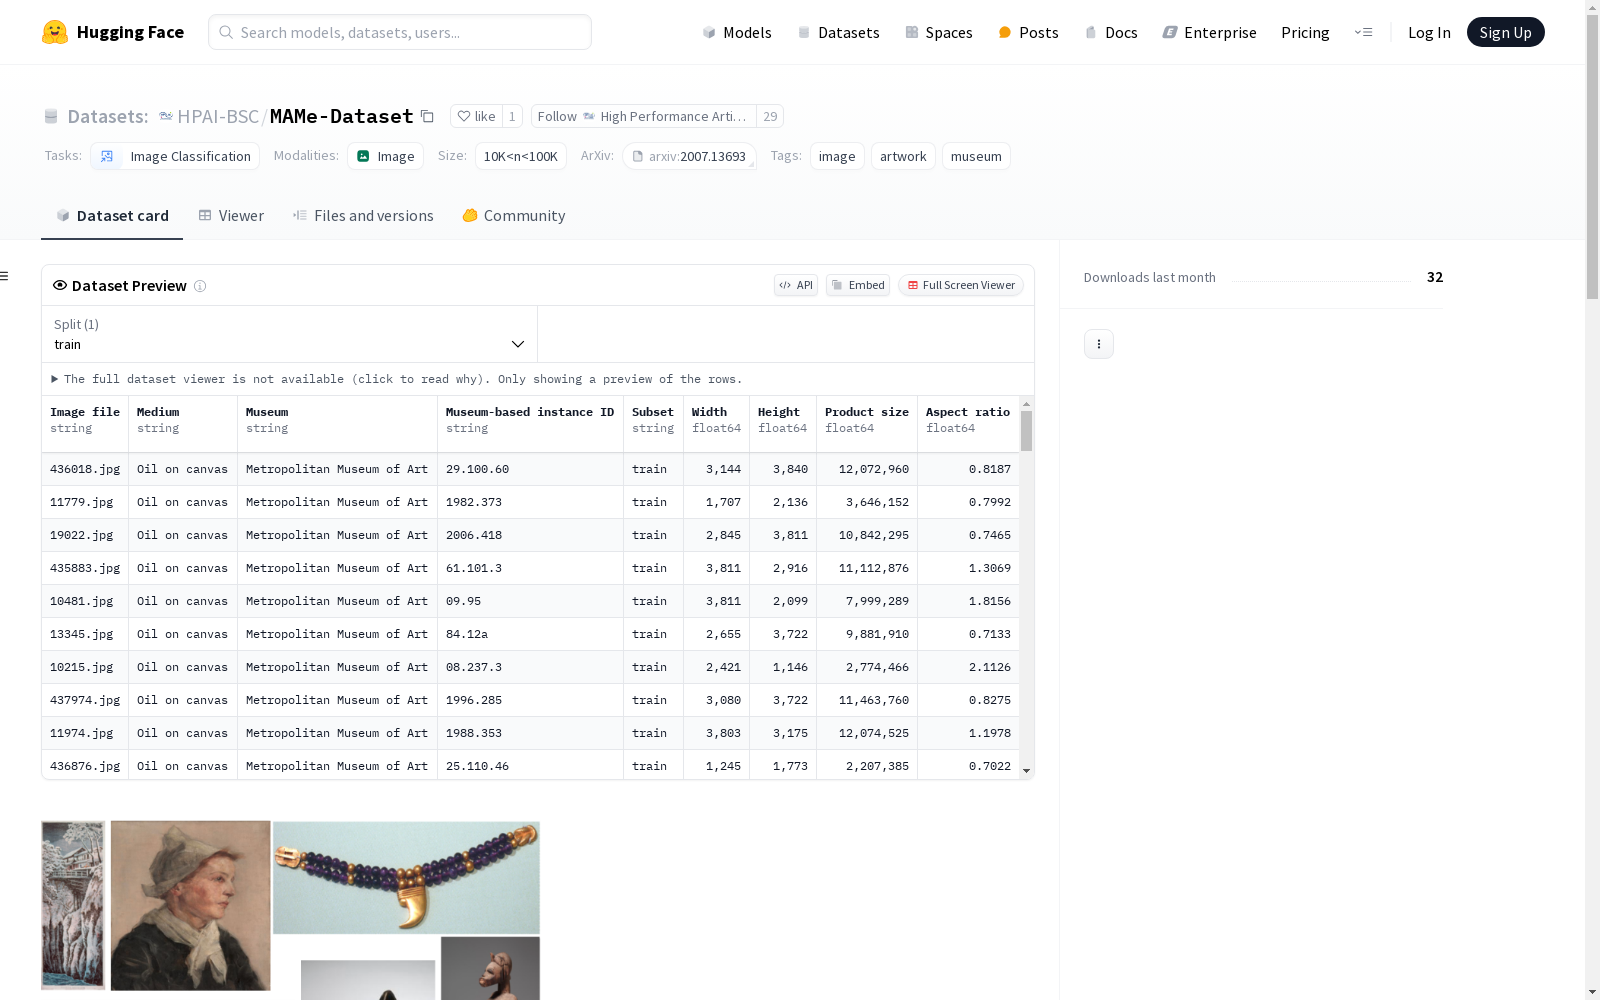Image resolution: width=1600 pixels, height=1000 pixels.
Task: Click the 435883.jpg cell
Action: [85, 568]
